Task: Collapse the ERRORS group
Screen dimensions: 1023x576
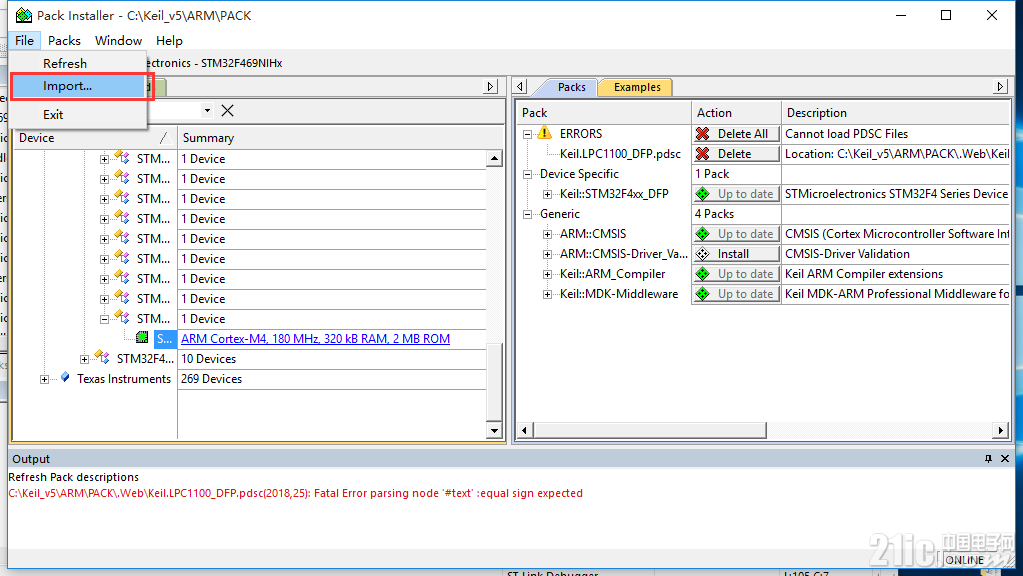Action: [527, 134]
